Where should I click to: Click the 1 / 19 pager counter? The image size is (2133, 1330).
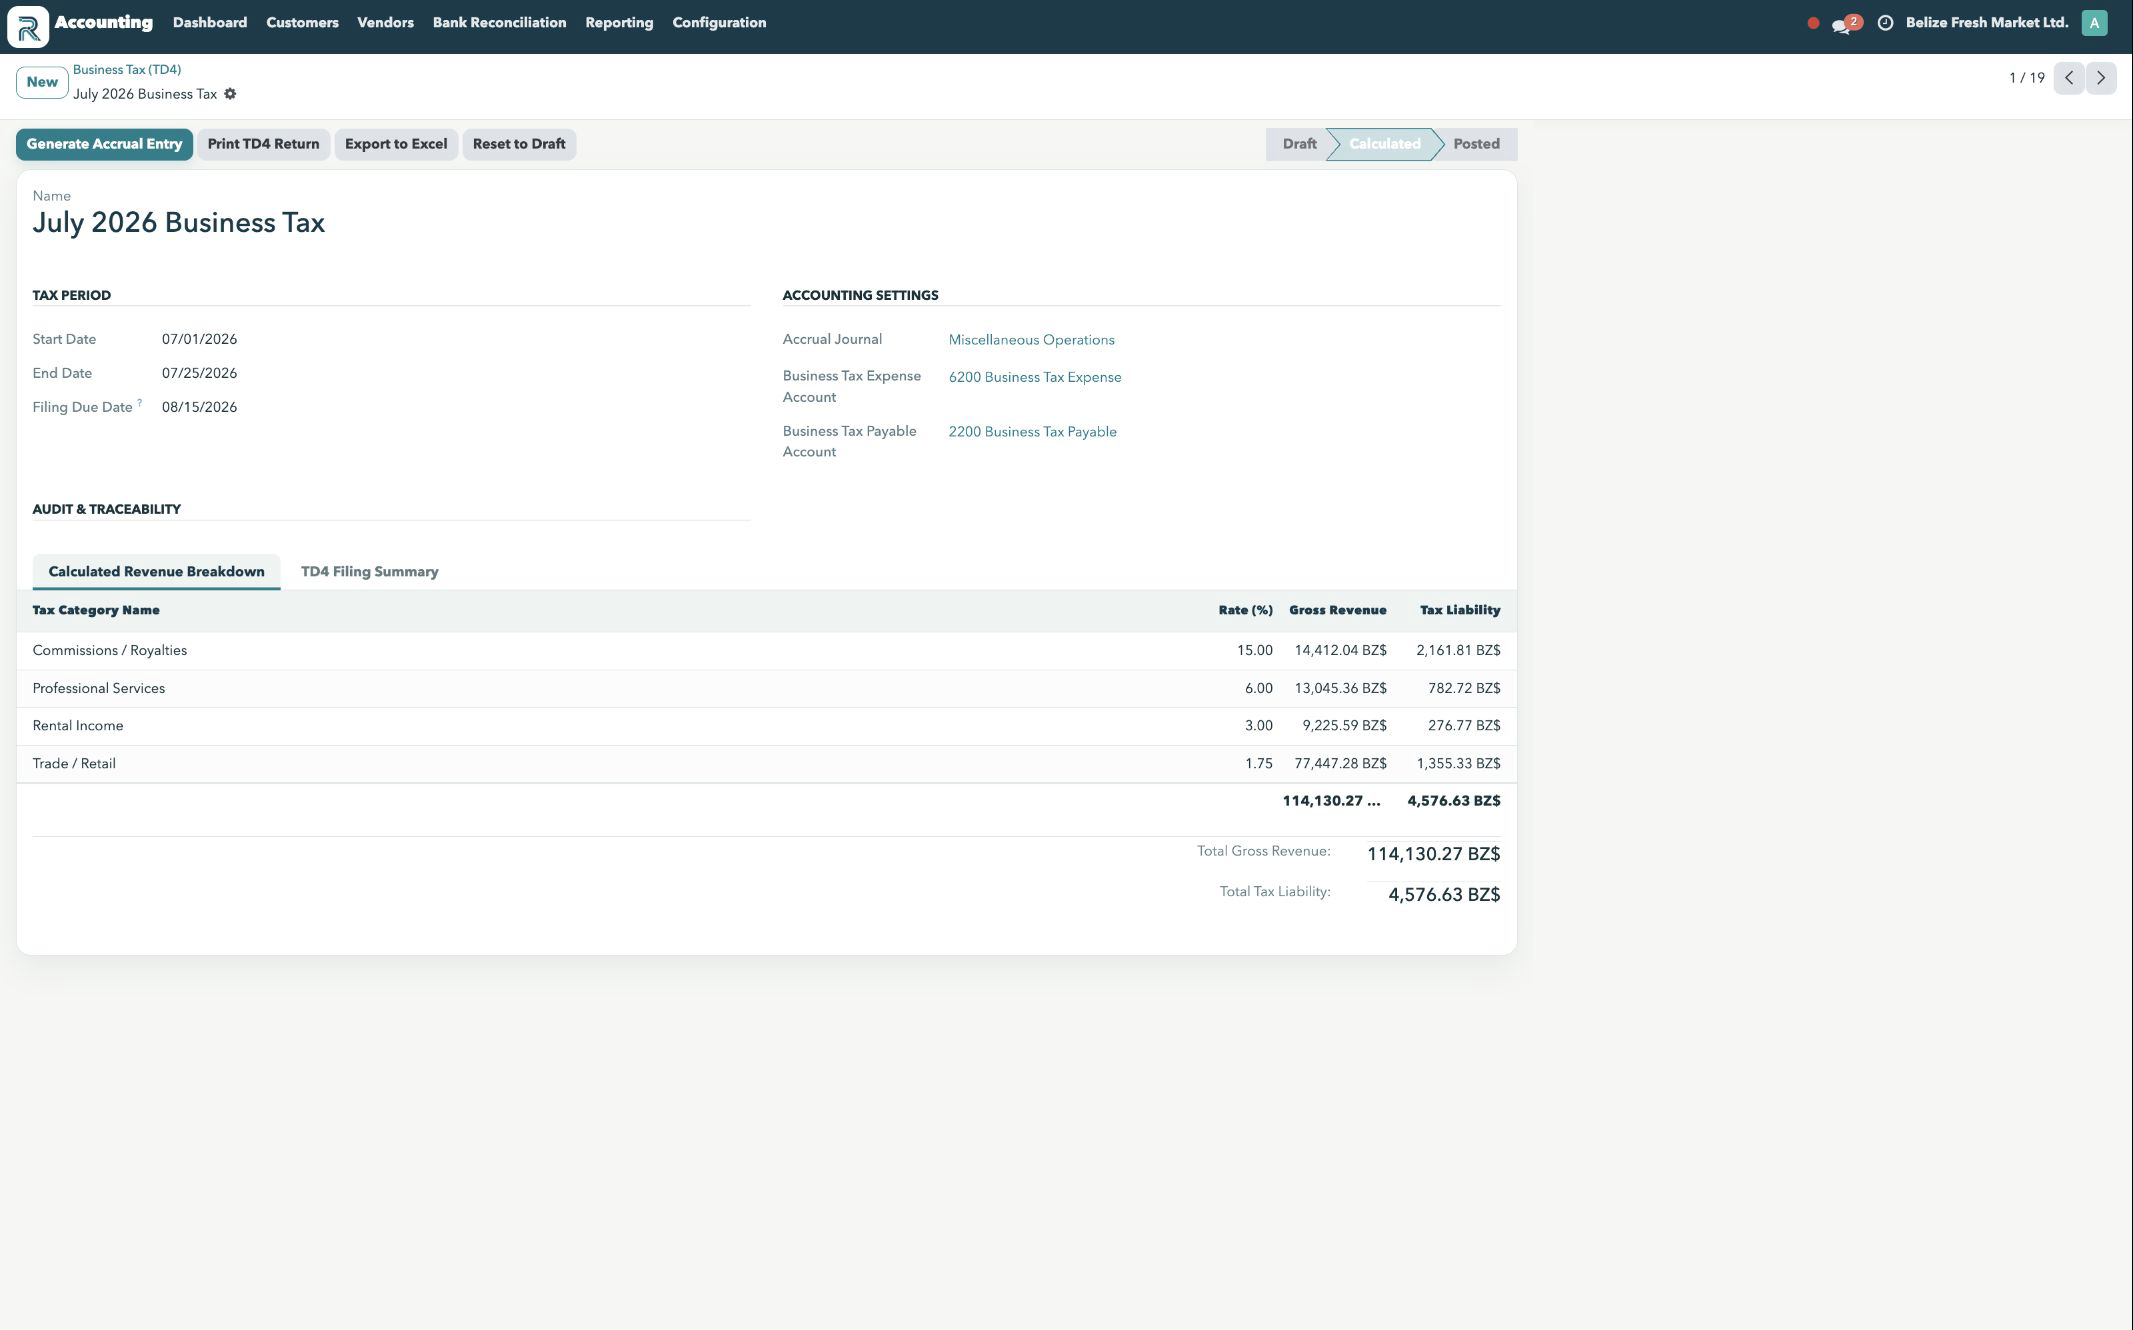[2026, 78]
